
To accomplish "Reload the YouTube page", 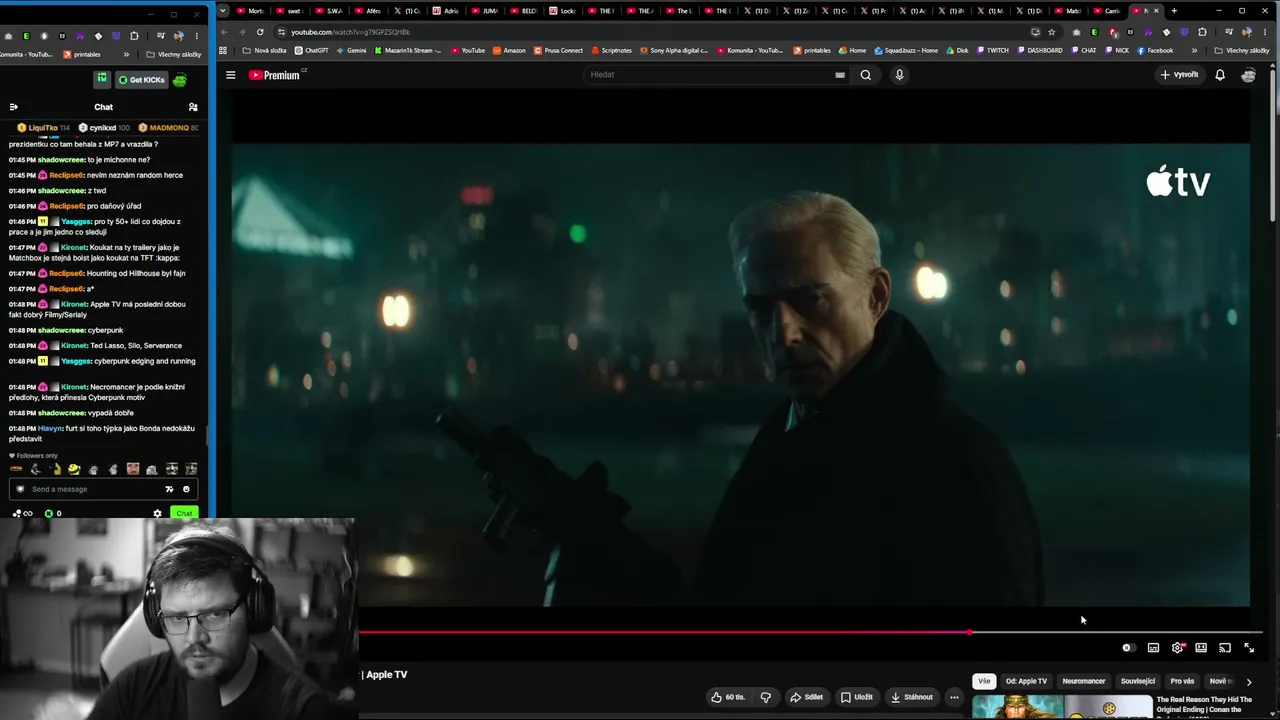I will [x=260, y=32].
